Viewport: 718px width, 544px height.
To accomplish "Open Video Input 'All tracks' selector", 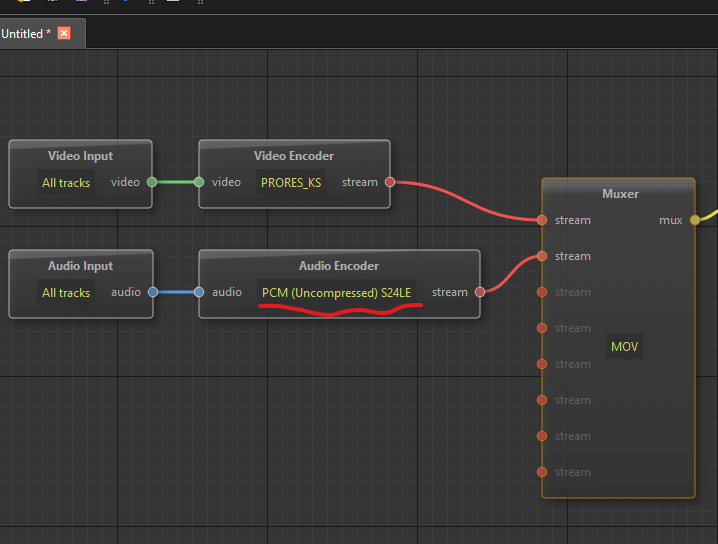I will point(66,183).
